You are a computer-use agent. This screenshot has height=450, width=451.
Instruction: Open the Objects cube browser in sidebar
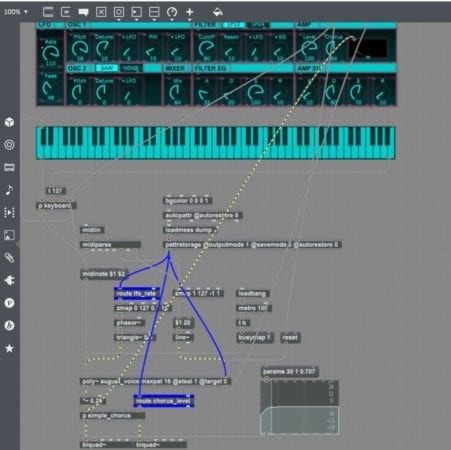pyautogui.click(x=9, y=122)
